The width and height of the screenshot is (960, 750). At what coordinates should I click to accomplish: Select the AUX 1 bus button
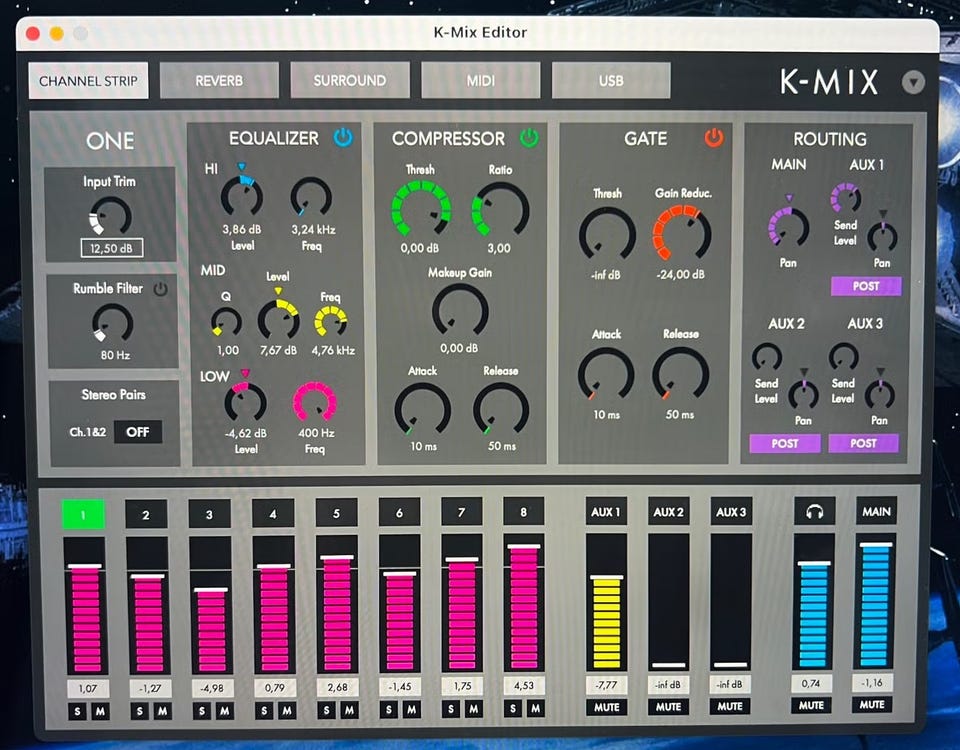[x=606, y=512]
